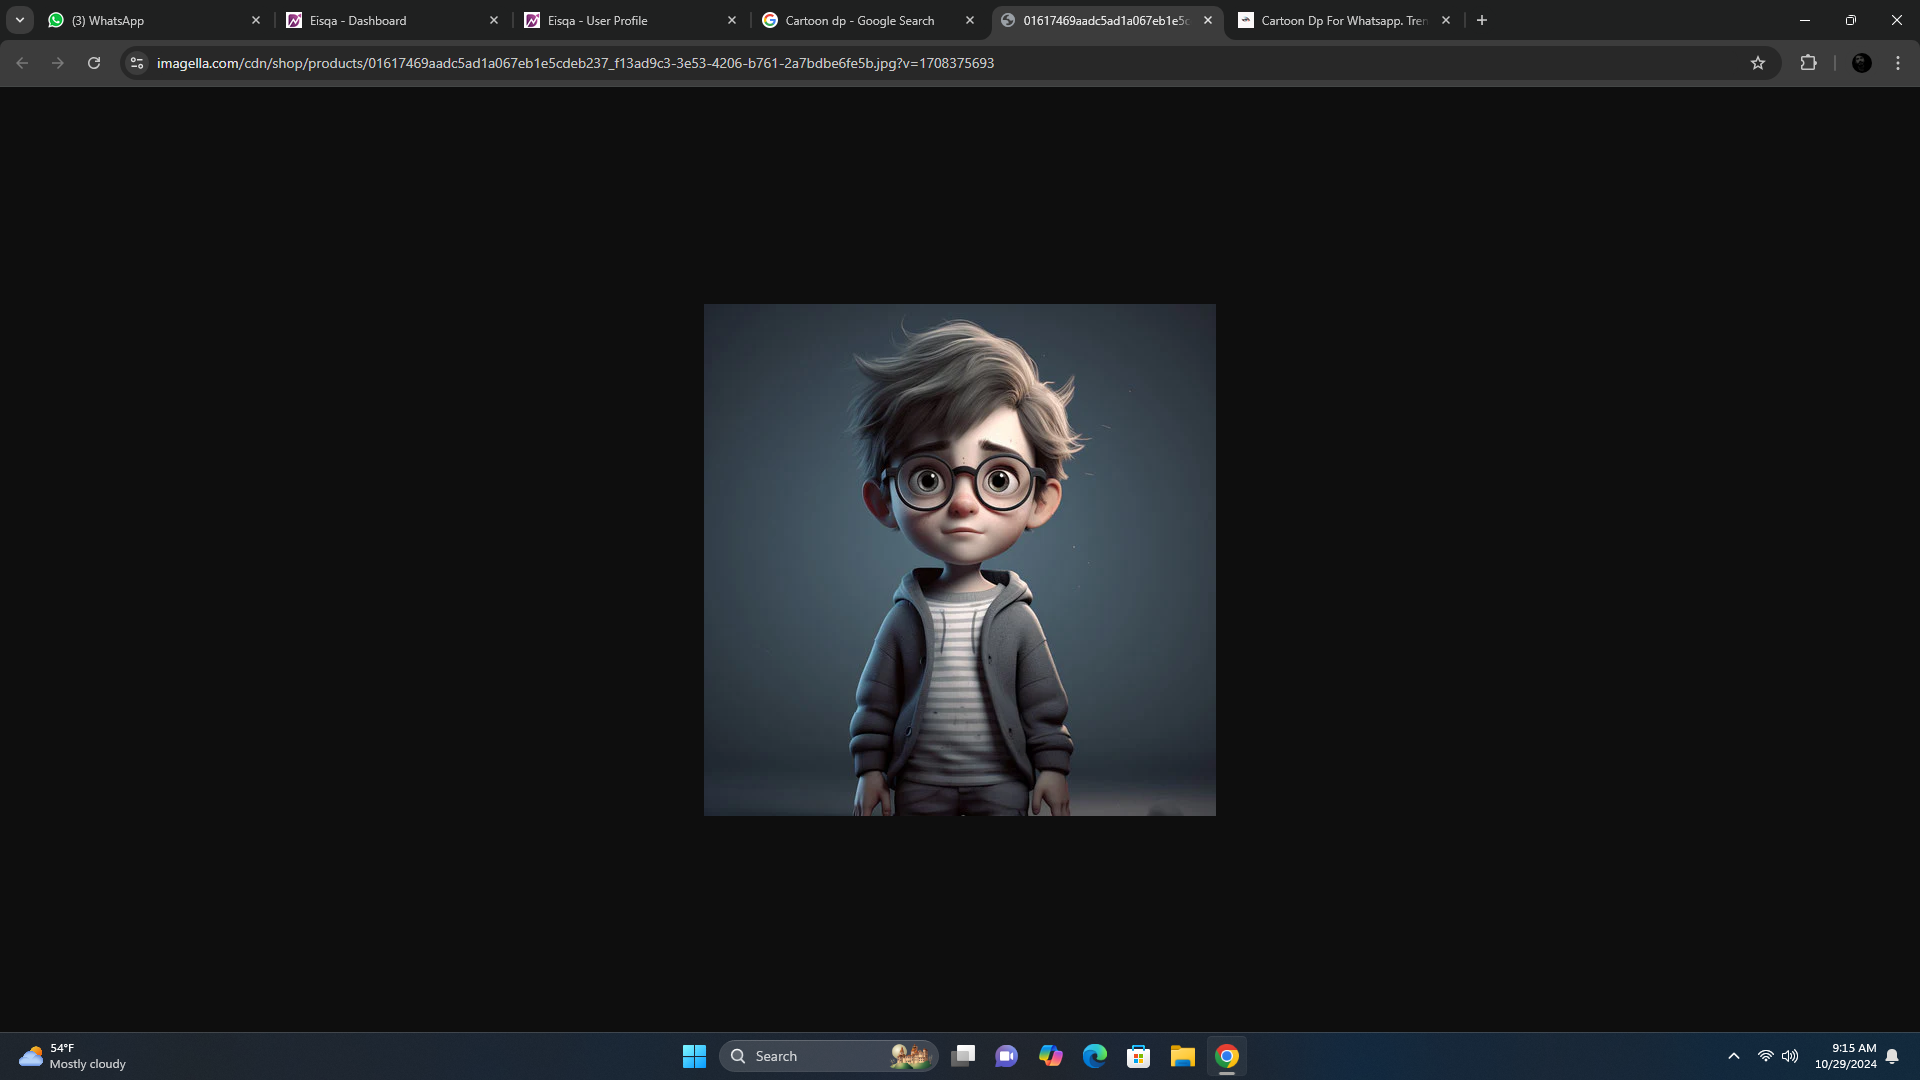The height and width of the screenshot is (1080, 1920).
Task: Open Chrome three-dot menu
Action: (1898, 63)
